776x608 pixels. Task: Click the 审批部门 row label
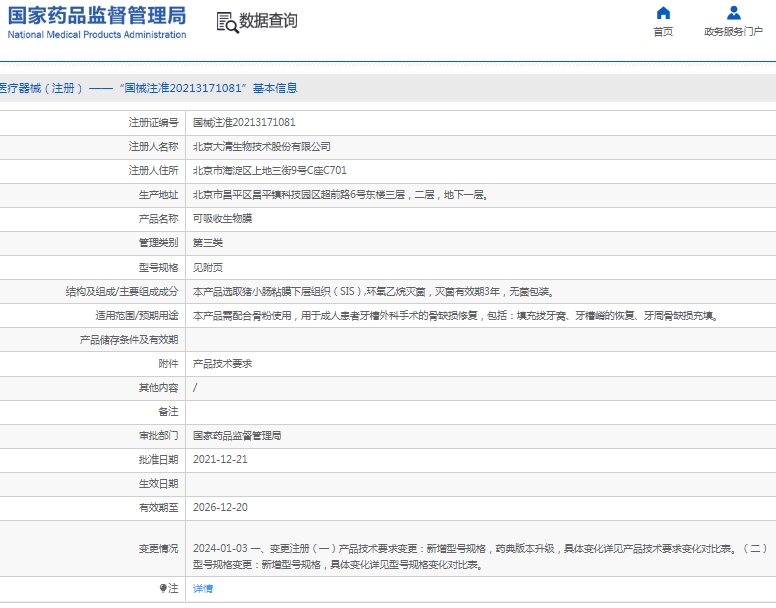click(158, 435)
